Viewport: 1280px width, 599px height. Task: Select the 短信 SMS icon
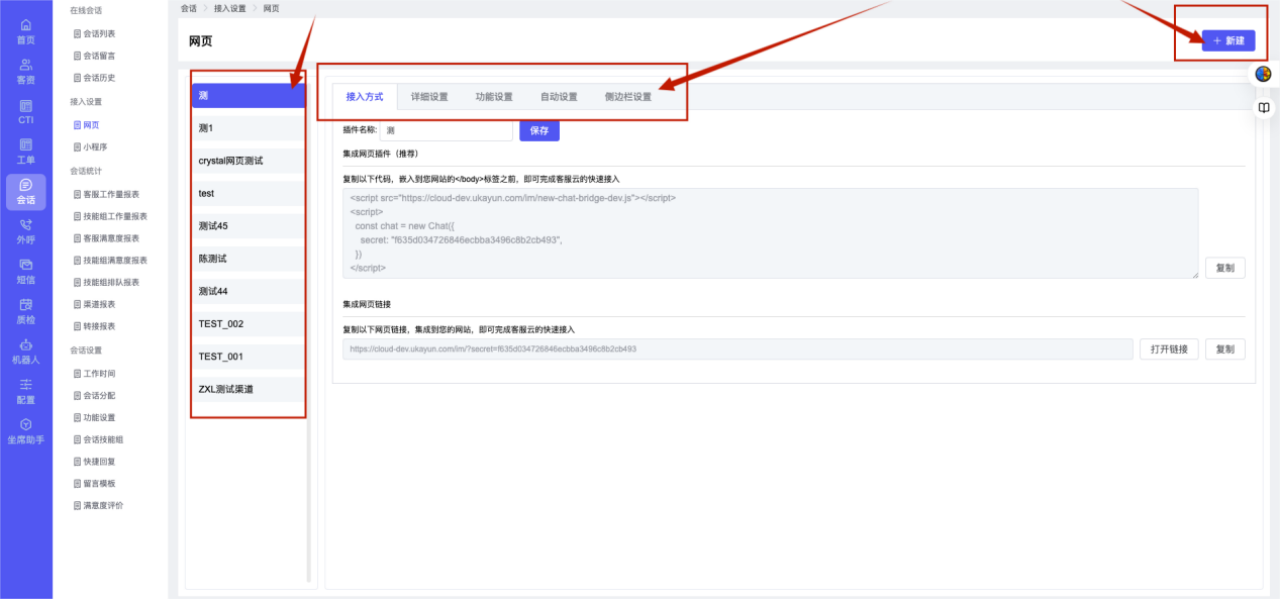[x=26, y=271]
